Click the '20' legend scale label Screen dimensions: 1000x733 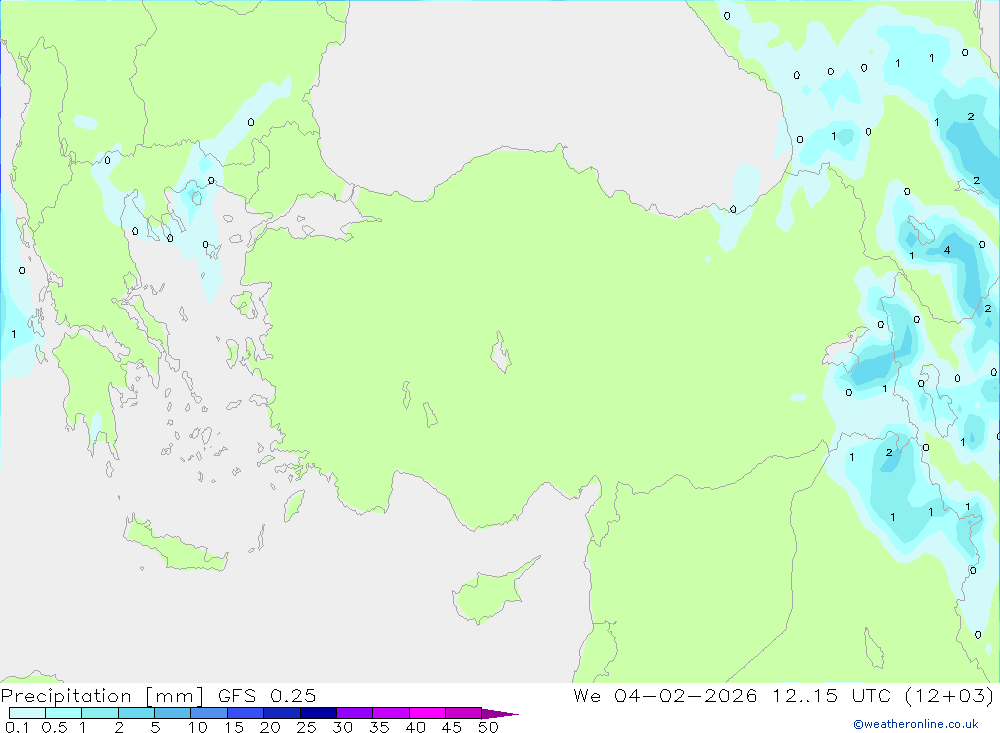[x=270, y=727]
